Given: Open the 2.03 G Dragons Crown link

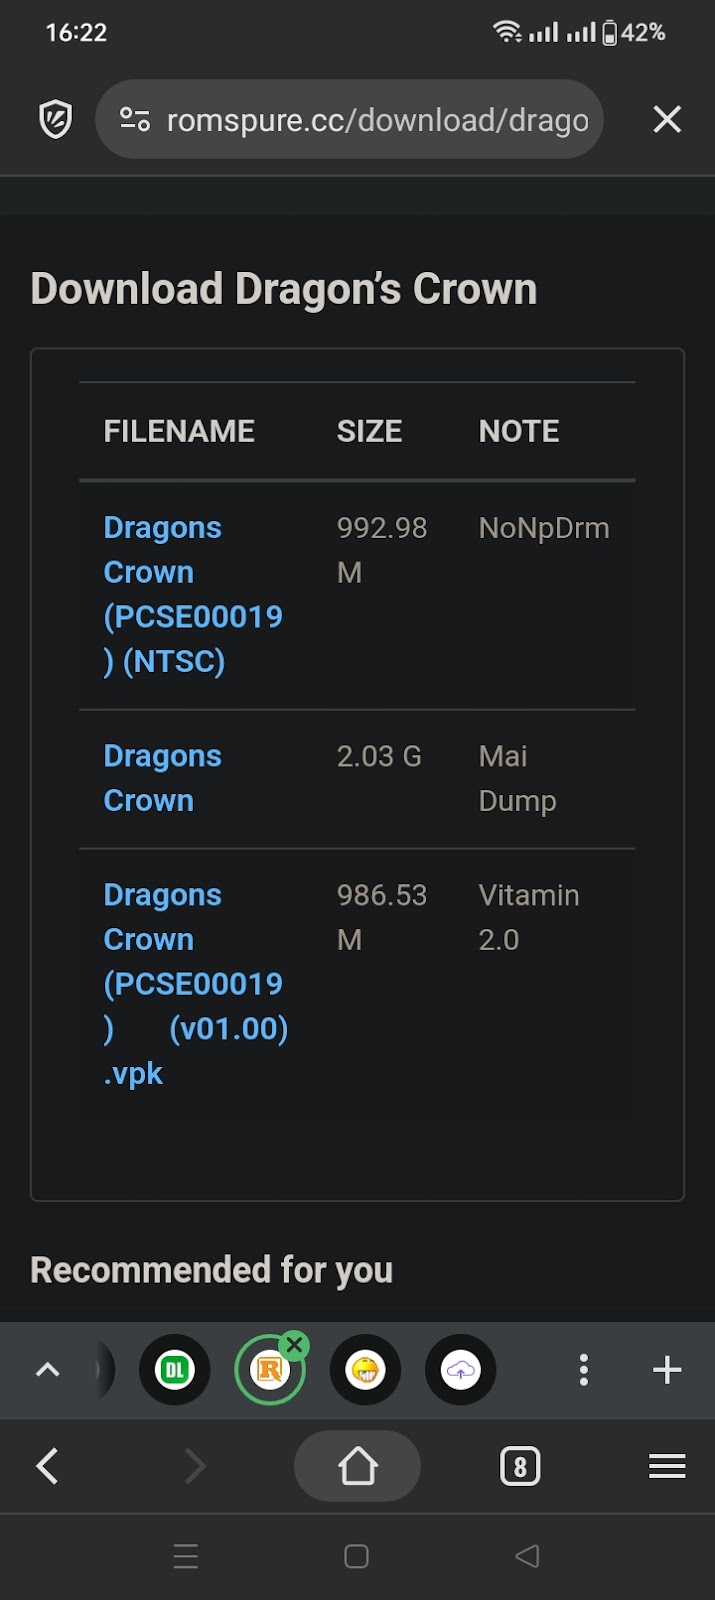Looking at the screenshot, I should [162, 778].
